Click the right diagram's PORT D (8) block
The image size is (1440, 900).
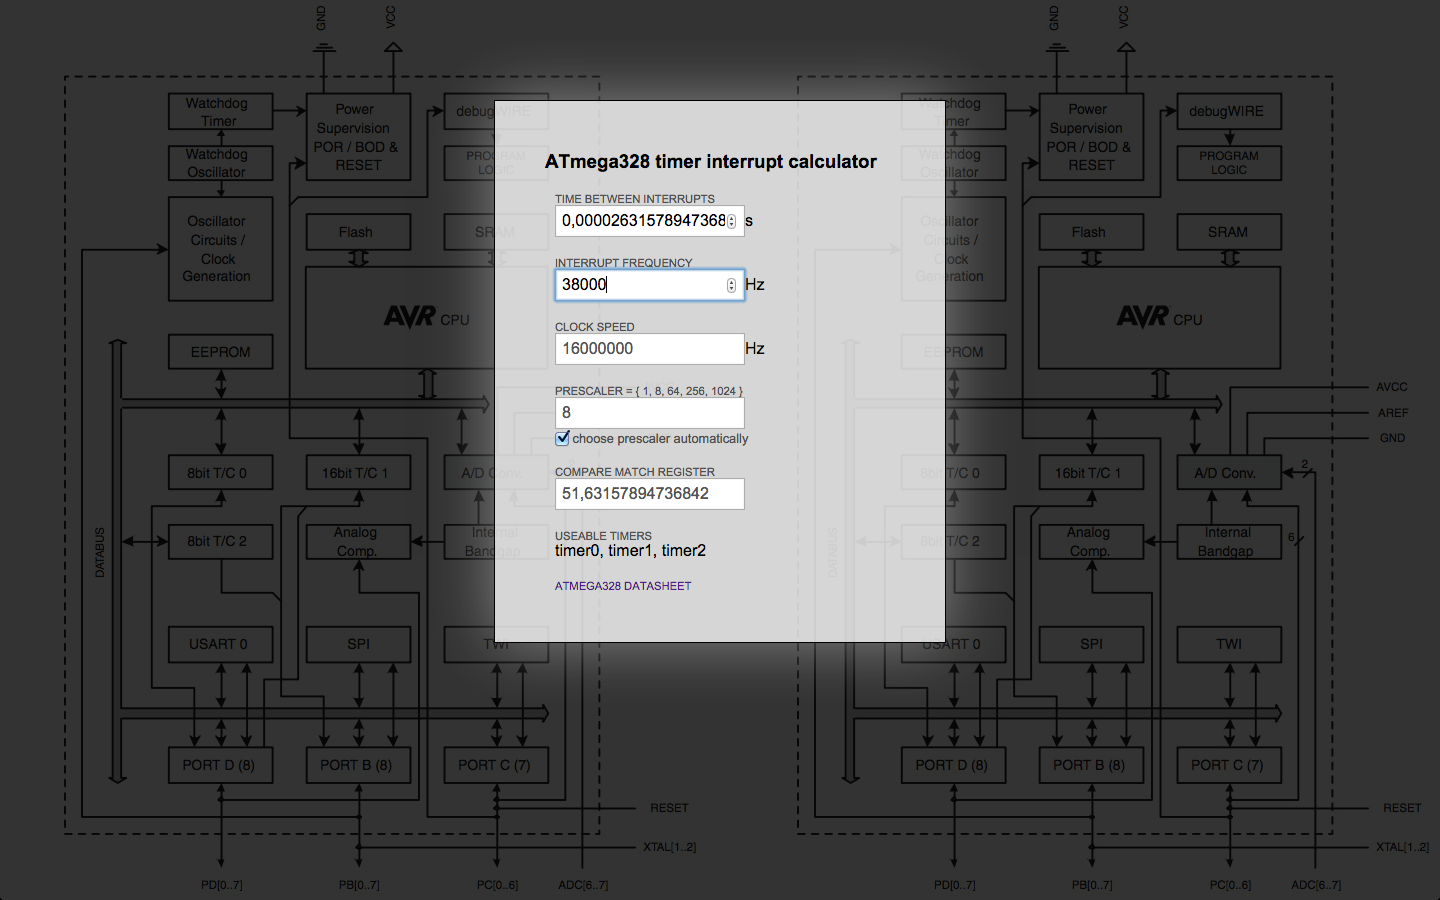pyautogui.click(x=953, y=765)
